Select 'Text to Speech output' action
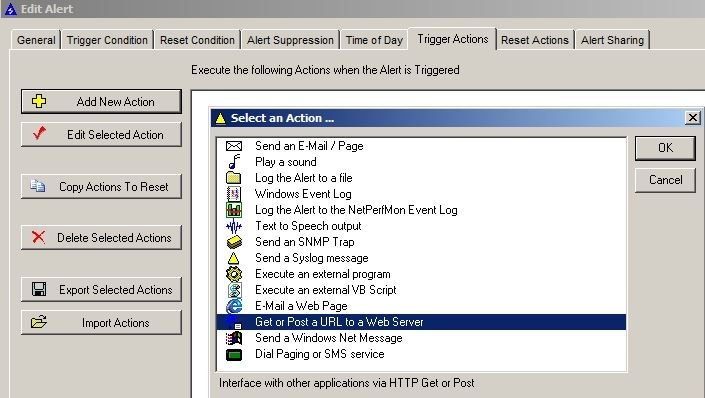The image size is (705, 398). pos(421,226)
